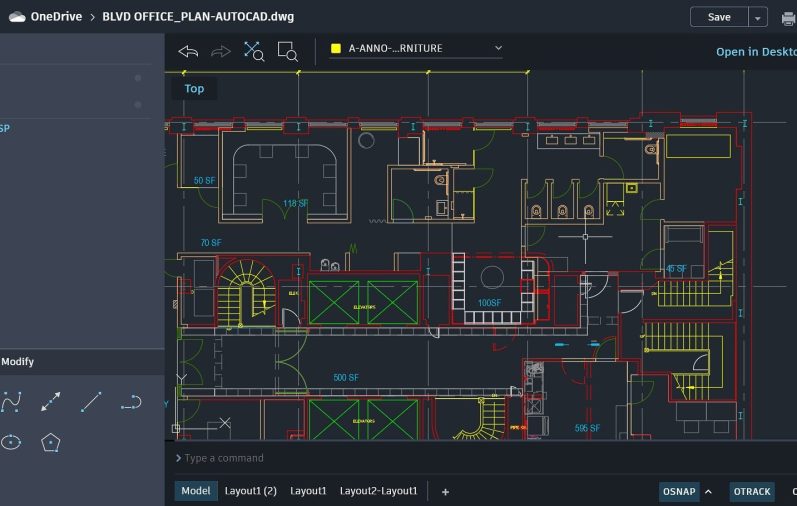Select the Polygon drawing tool
Image resolution: width=797 pixels, height=506 pixels.
tap(51, 442)
